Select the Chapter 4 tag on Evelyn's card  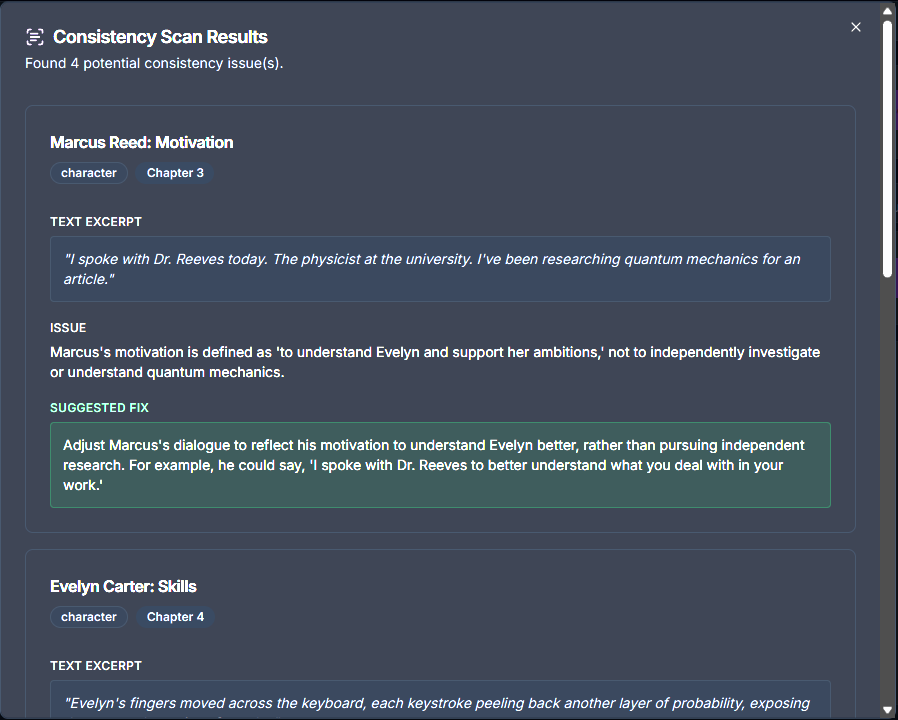(x=175, y=617)
